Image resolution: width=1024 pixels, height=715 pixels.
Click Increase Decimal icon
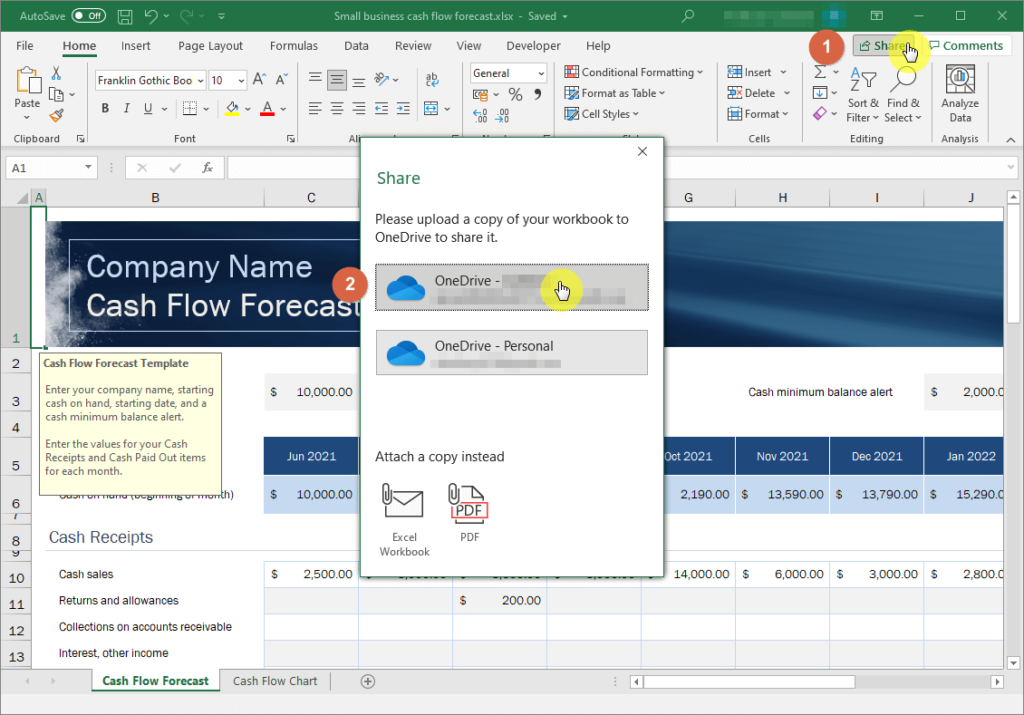click(480, 116)
